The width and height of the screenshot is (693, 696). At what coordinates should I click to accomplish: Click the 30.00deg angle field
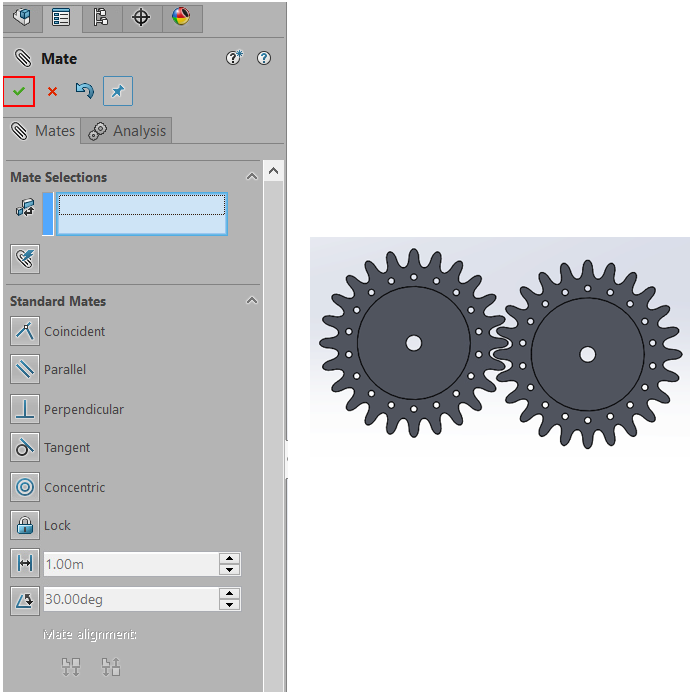(131, 599)
